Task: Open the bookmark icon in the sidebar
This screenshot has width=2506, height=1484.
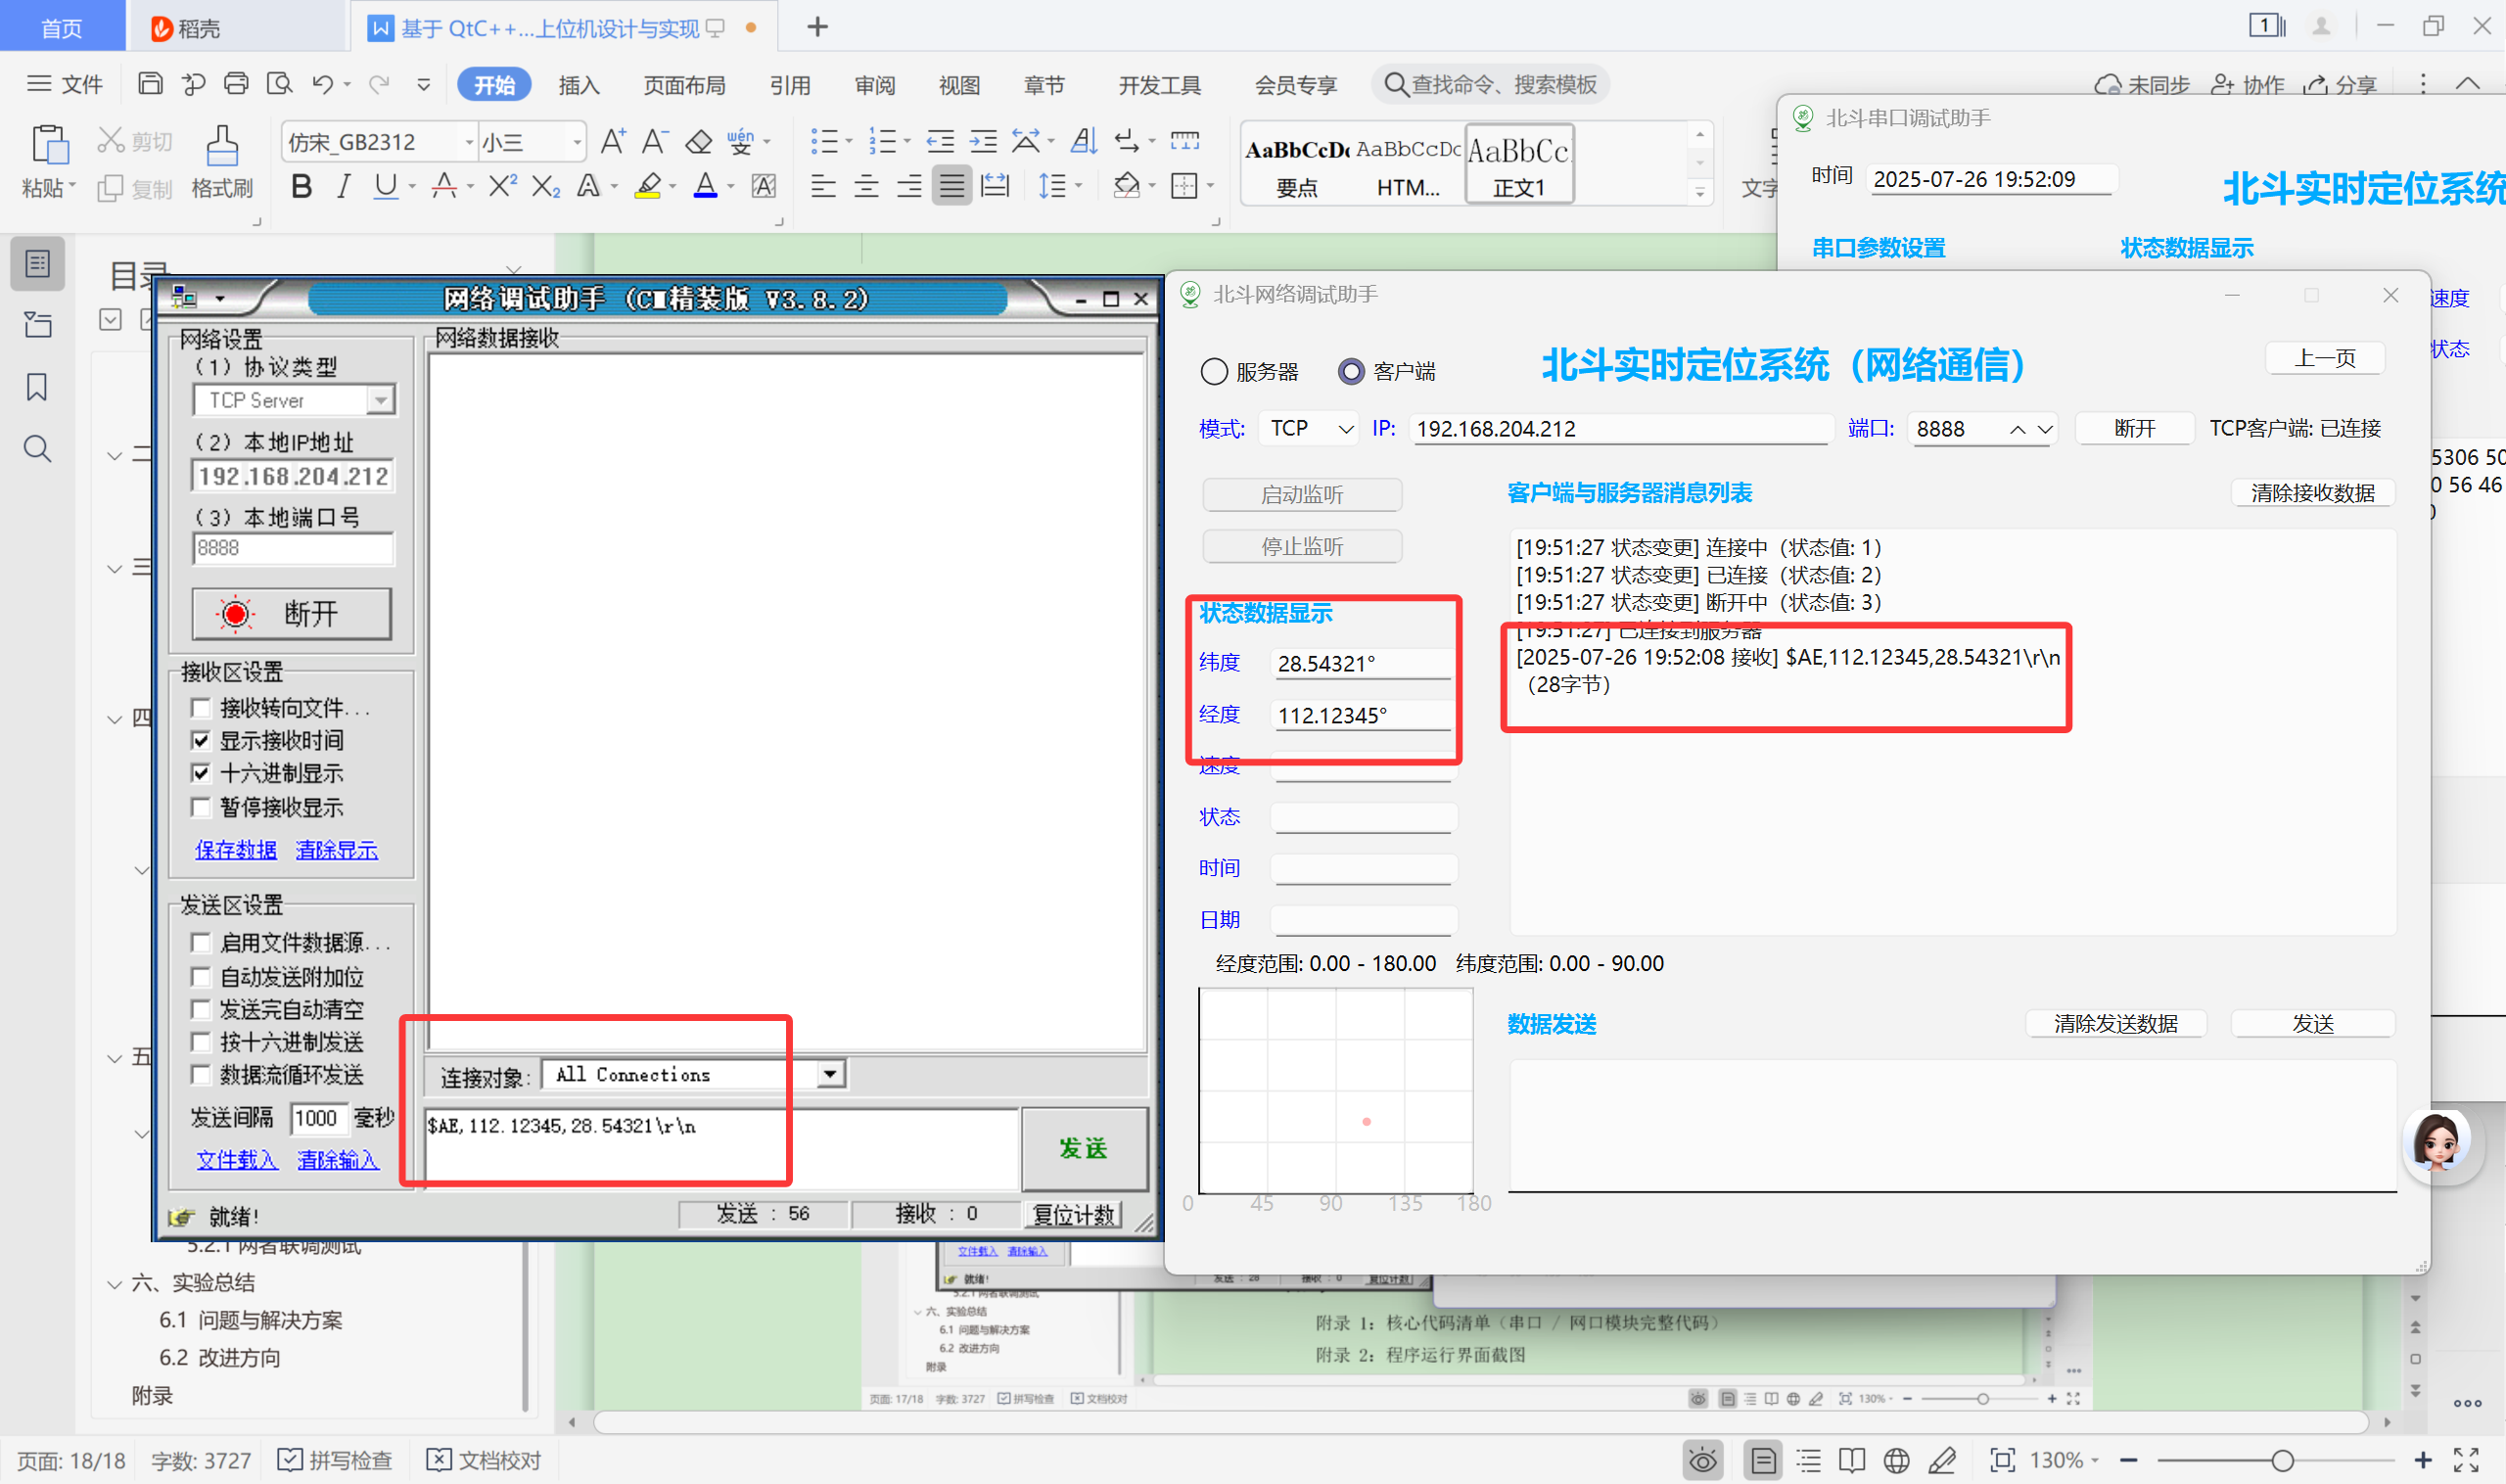Action: tap(37, 387)
